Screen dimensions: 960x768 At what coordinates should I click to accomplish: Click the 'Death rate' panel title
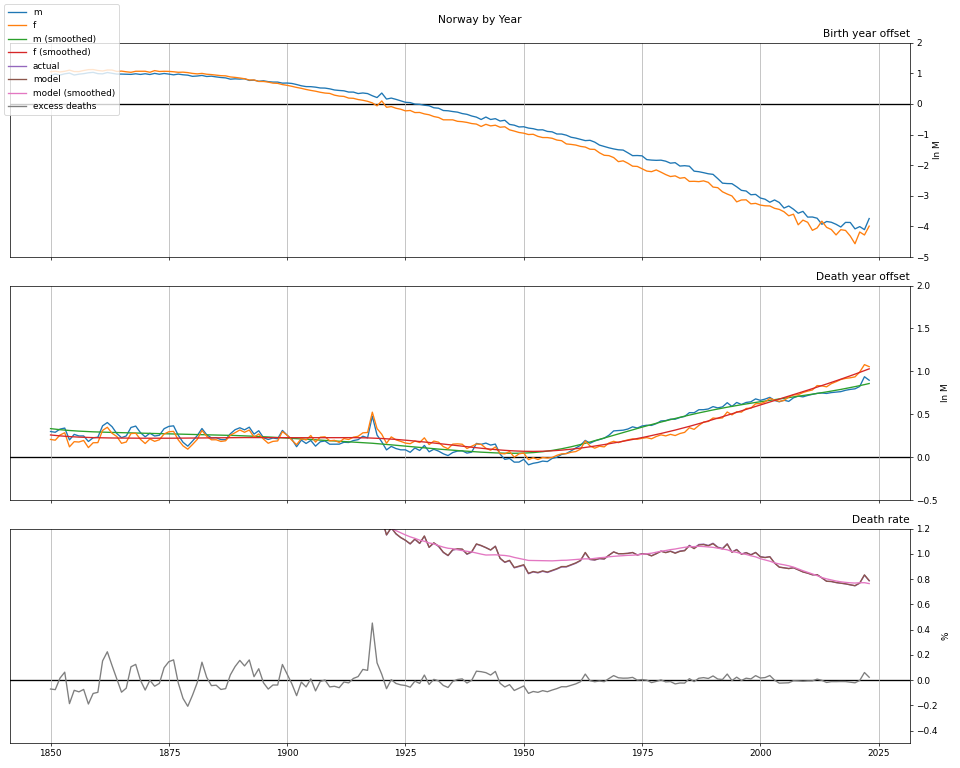pyautogui.click(x=880, y=520)
